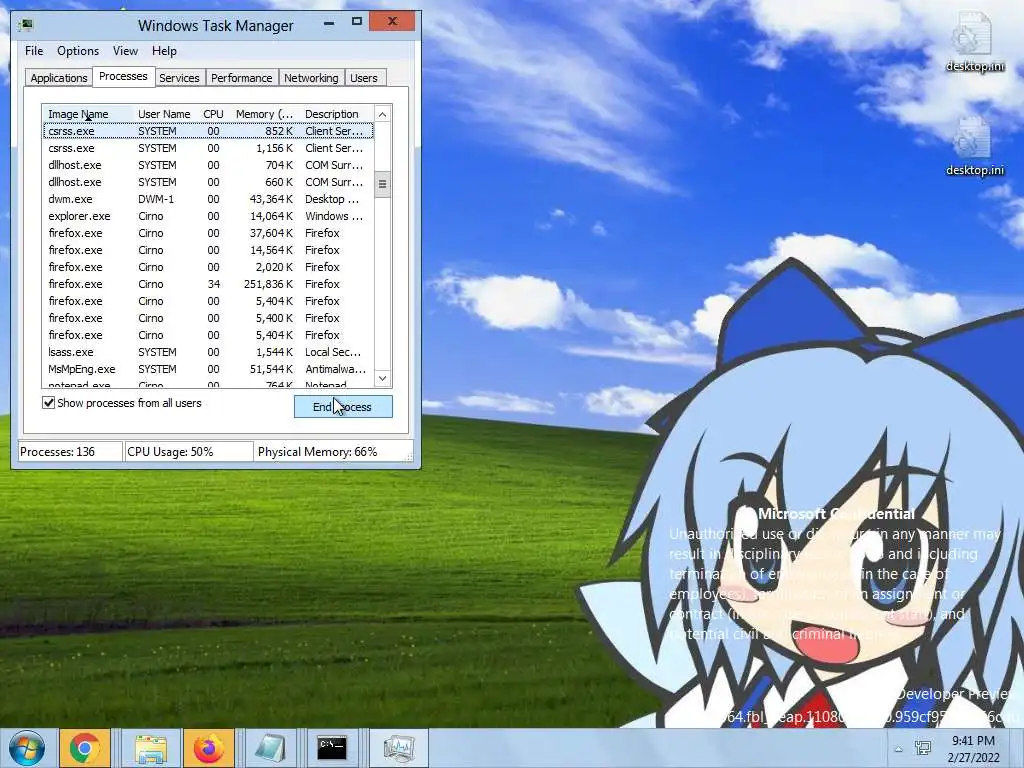This screenshot has height=768, width=1024.
Task: Sort by the Description column header
Action: click(336, 114)
